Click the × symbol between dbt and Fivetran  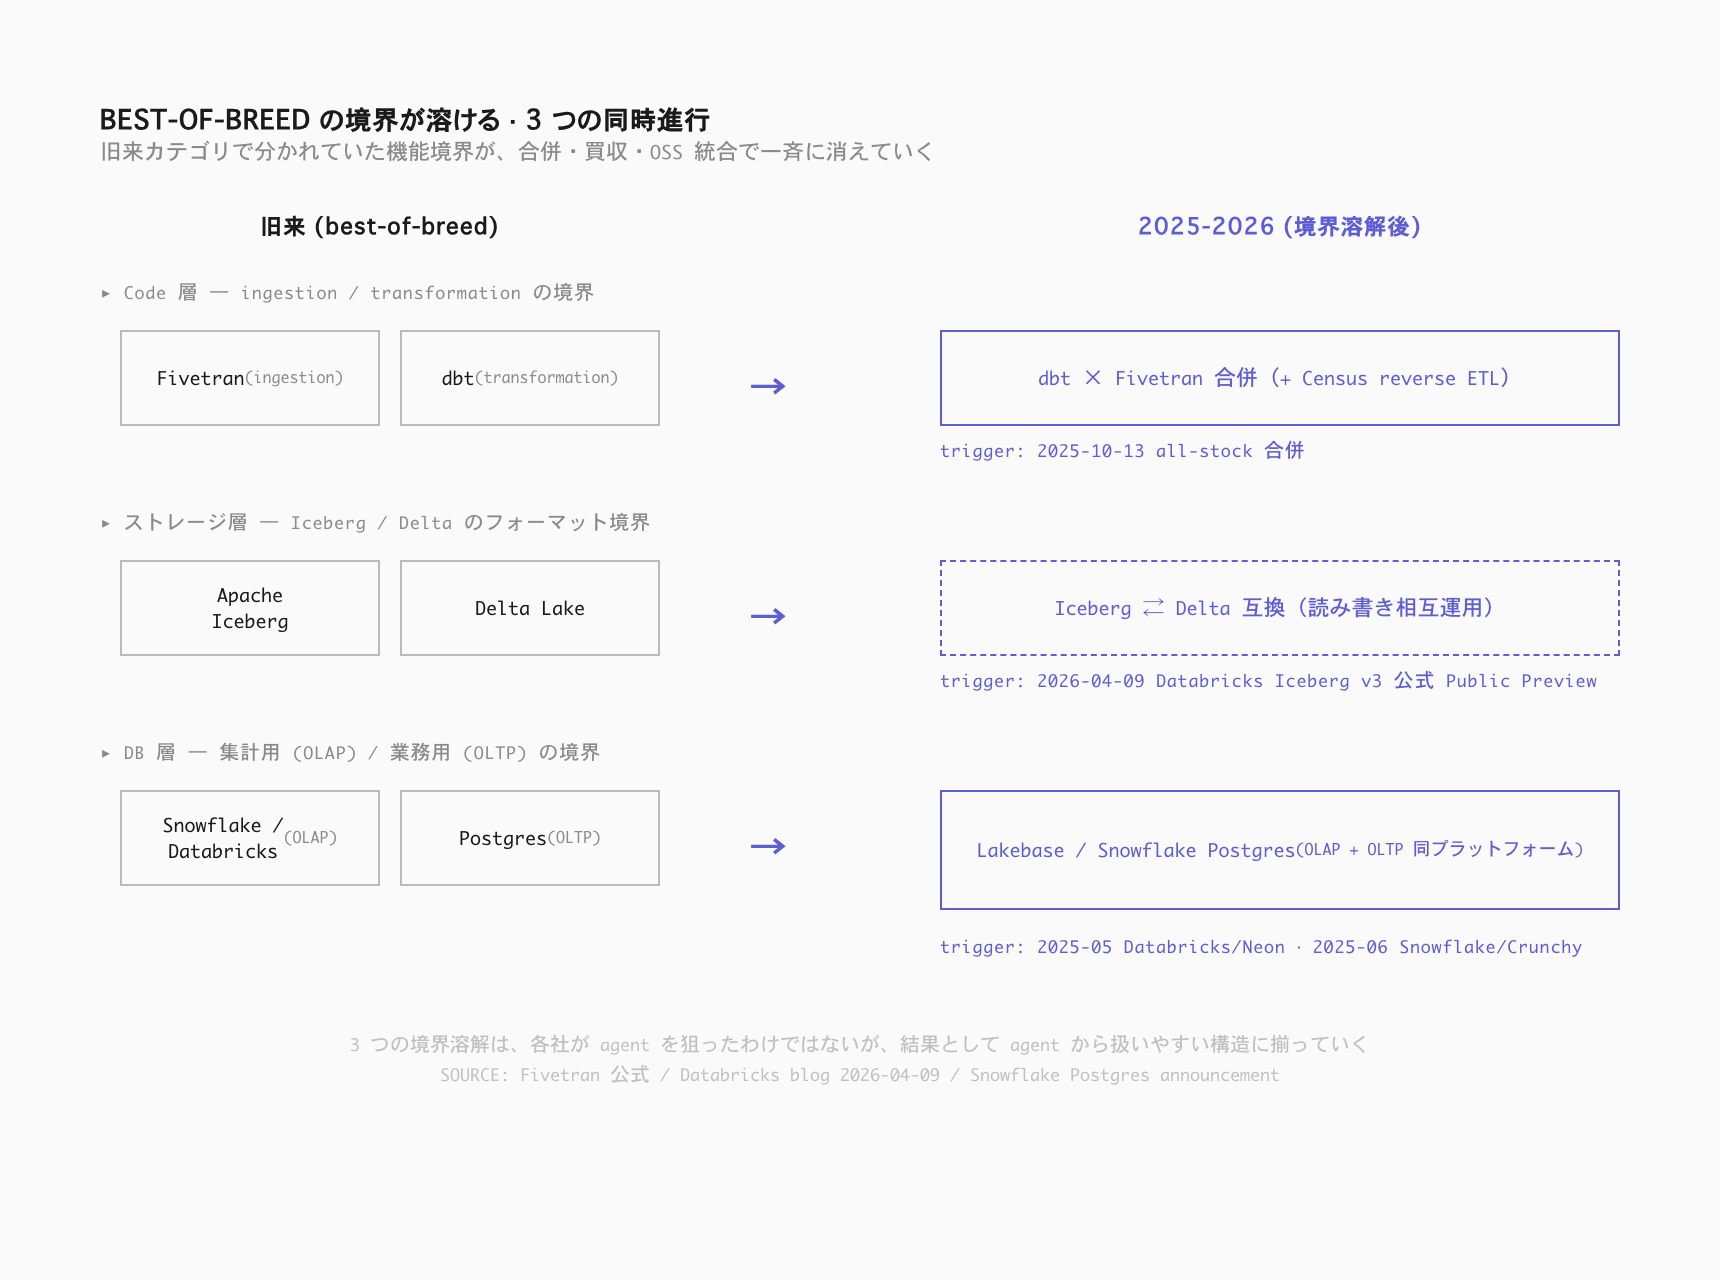pos(1093,378)
